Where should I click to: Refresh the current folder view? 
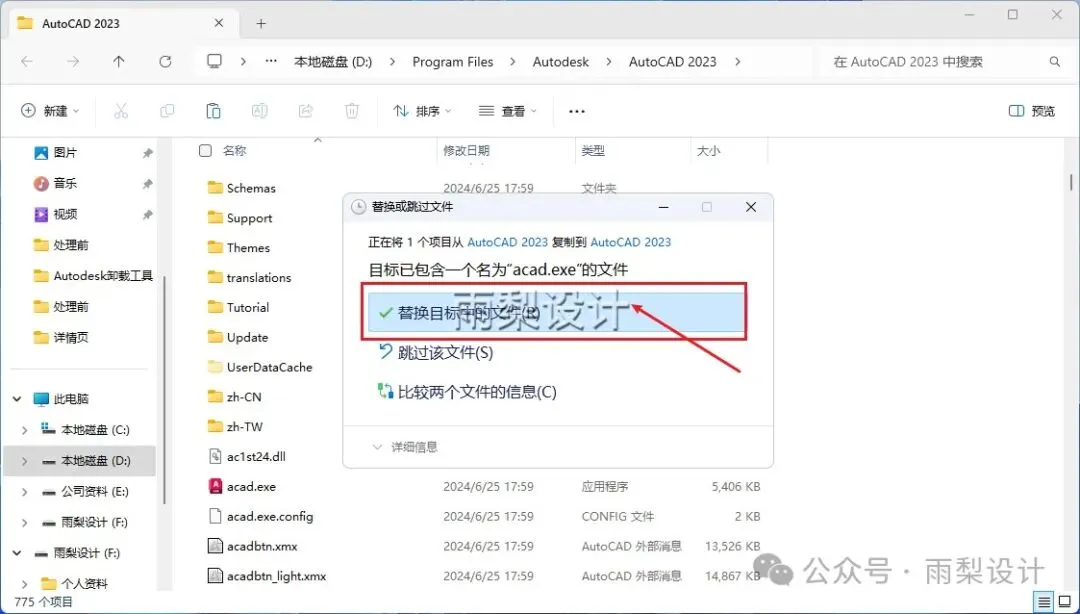165,61
